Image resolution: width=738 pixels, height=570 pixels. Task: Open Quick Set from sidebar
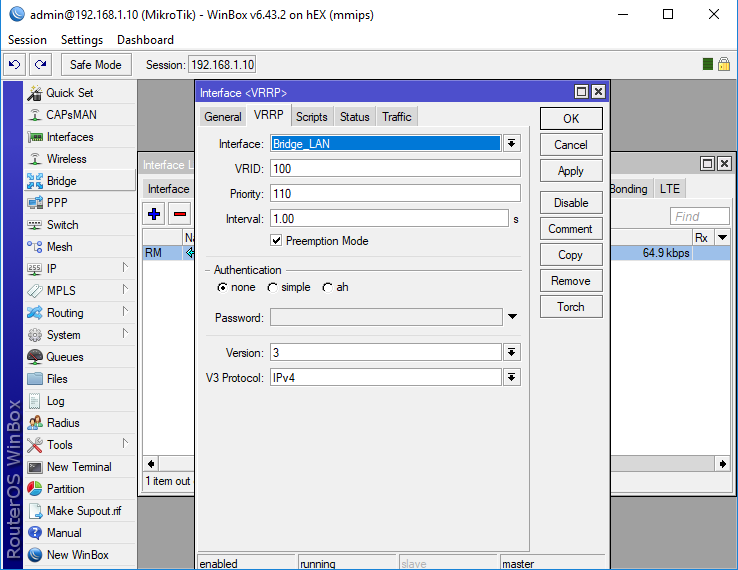click(x=80, y=93)
